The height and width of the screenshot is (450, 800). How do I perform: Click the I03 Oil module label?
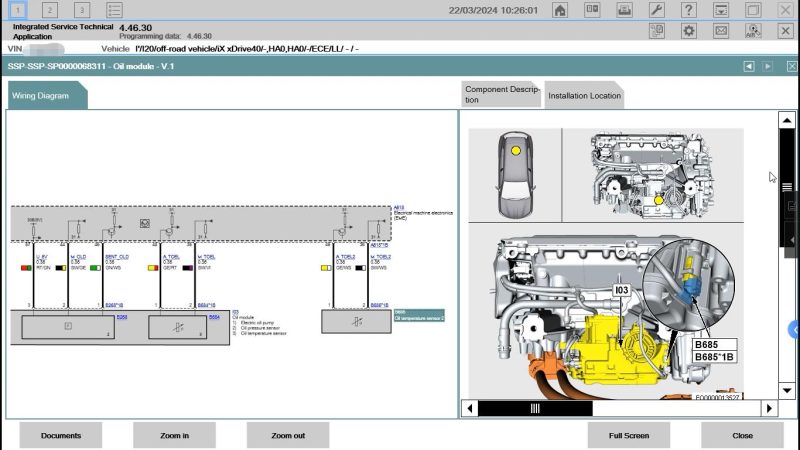click(236, 312)
